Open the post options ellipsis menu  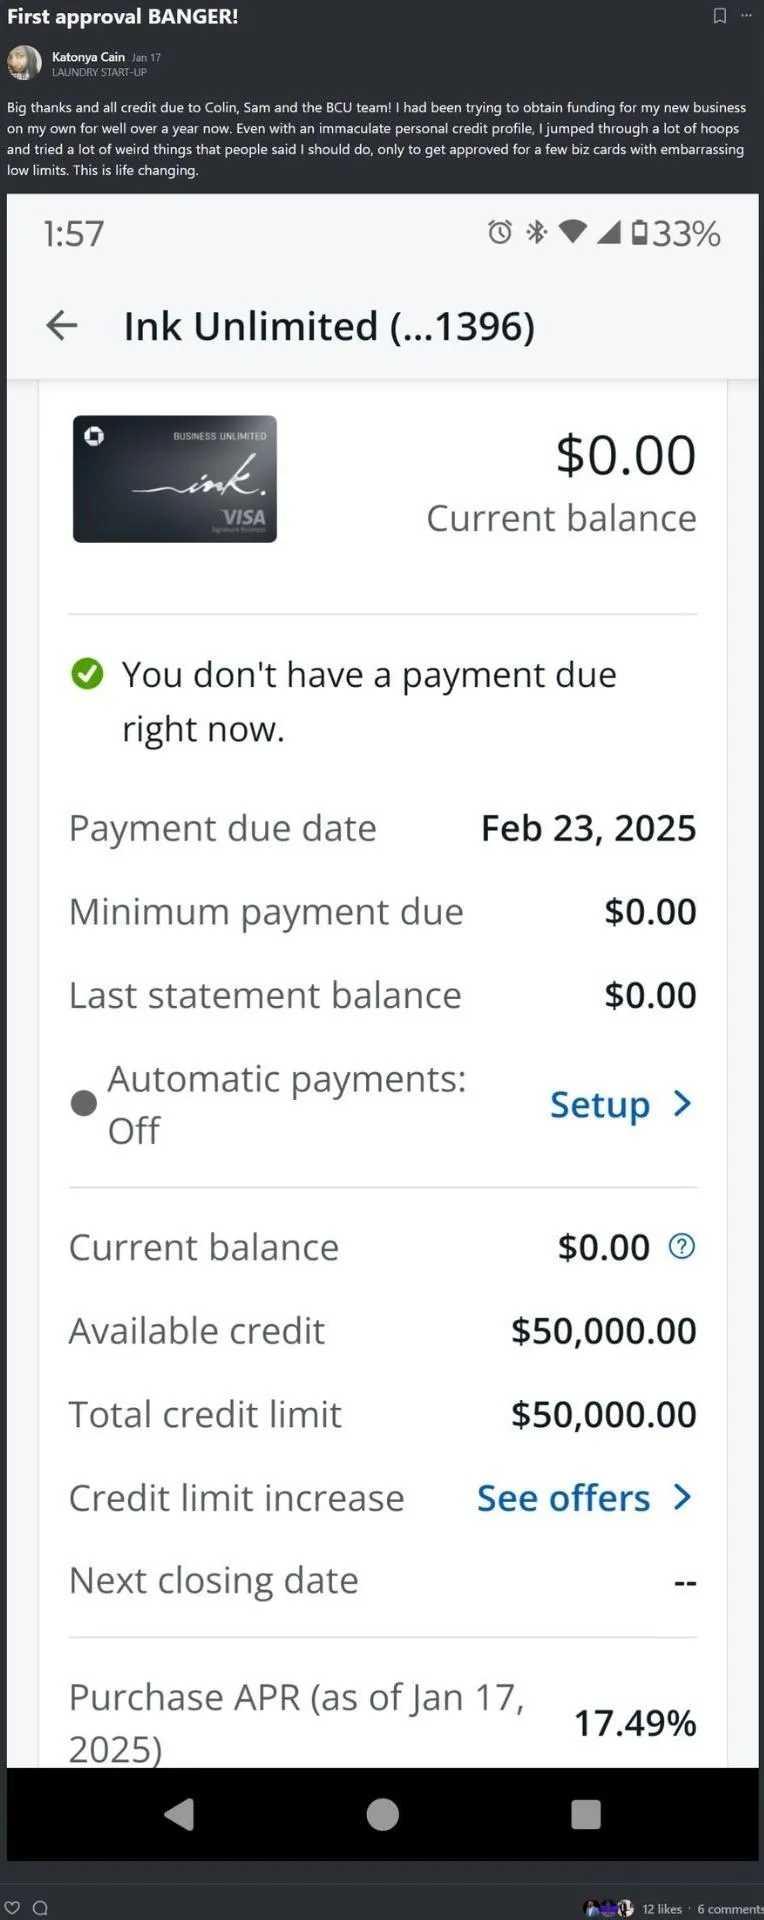pos(746,16)
